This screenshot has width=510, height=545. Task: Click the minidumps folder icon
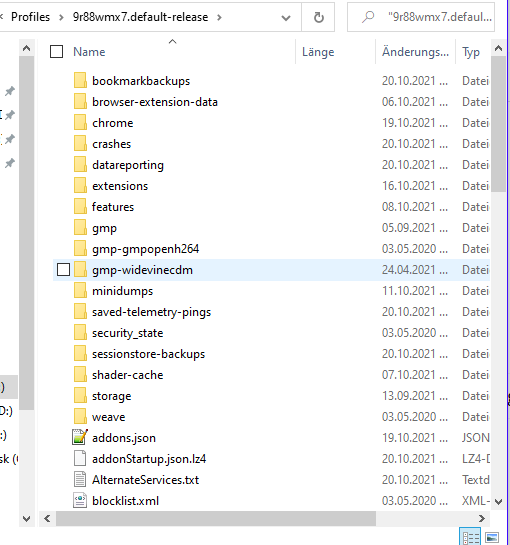[80, 291]
